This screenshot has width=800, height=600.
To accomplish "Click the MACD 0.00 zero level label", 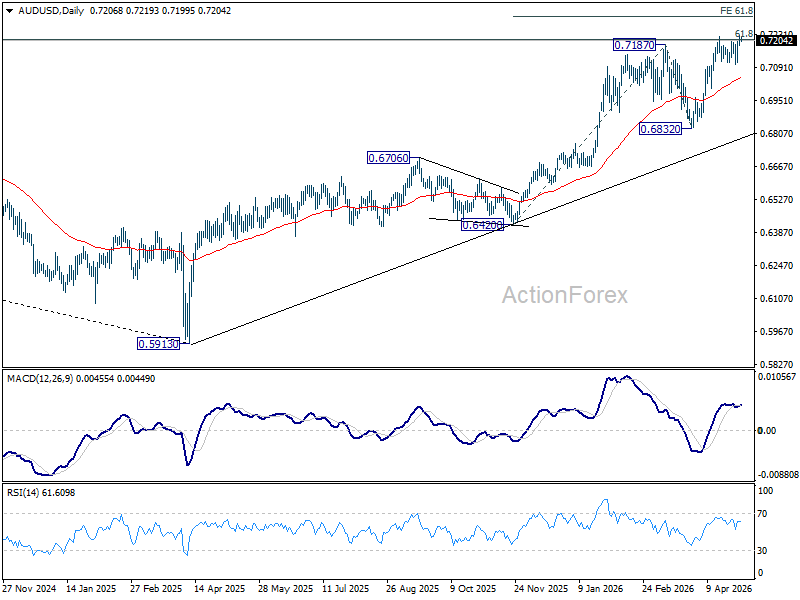I will [x=767, y=431].
